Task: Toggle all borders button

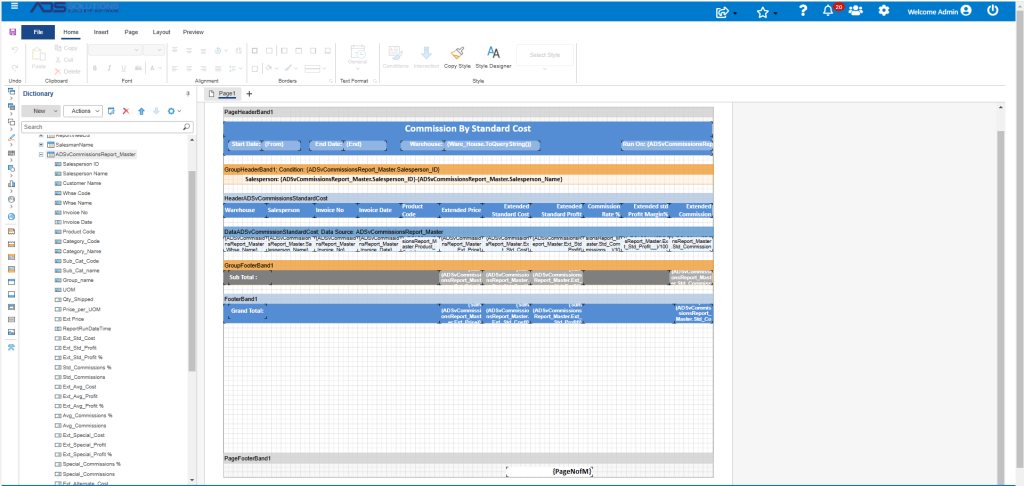Action: pyautogui.click(x=254, y=50)
